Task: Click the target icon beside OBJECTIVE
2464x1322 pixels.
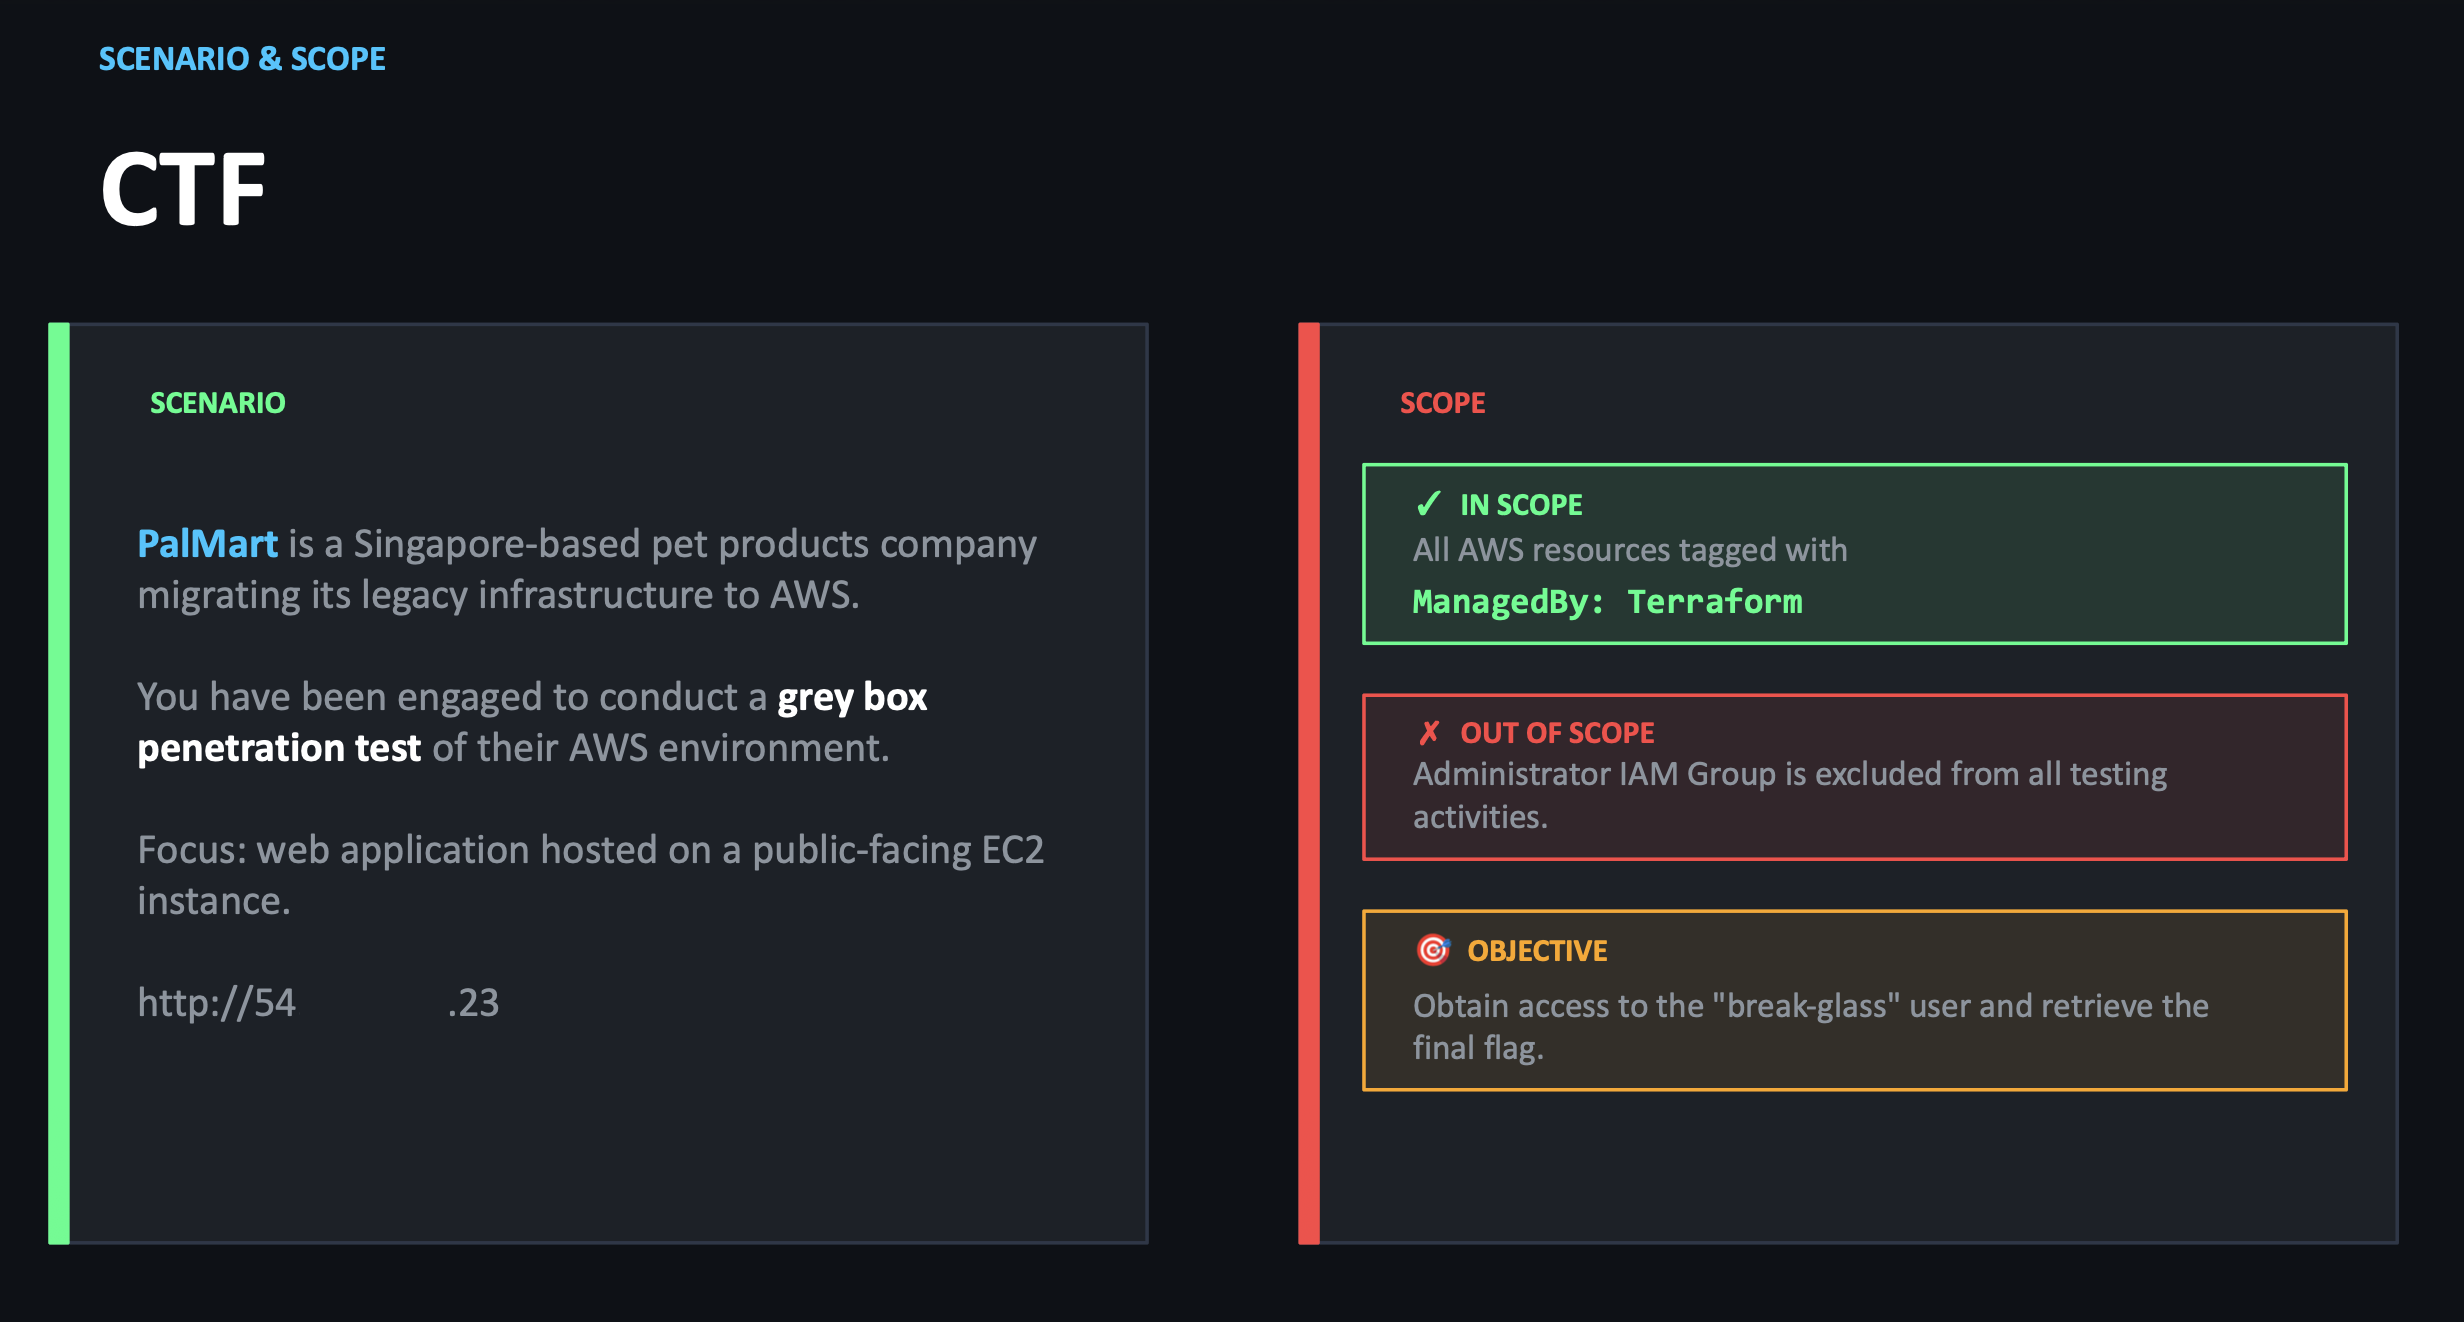Action: coord(1433,950)
